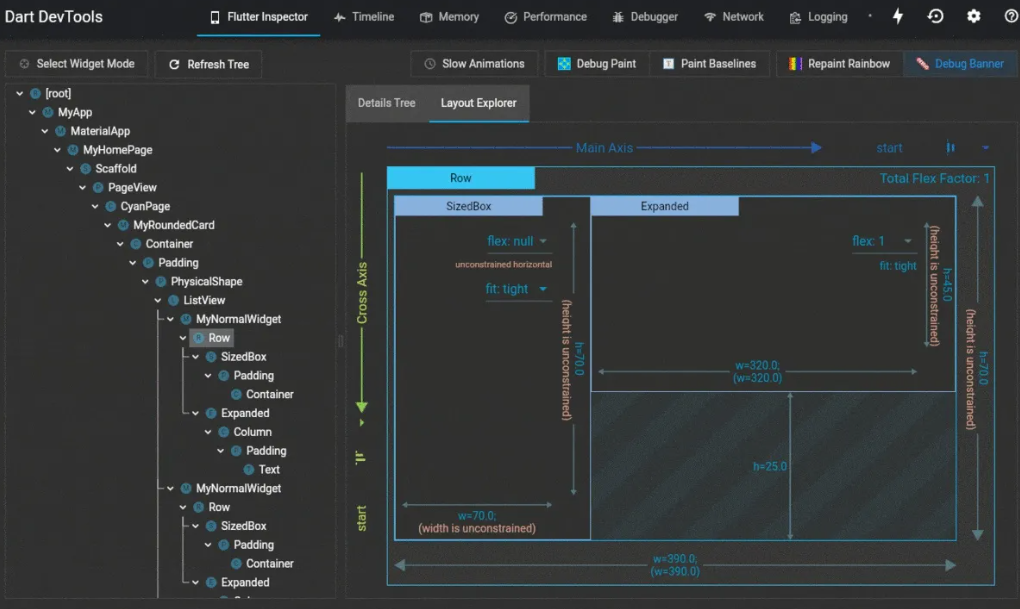Collapse the ListView tree node

(x=157, y=300)
